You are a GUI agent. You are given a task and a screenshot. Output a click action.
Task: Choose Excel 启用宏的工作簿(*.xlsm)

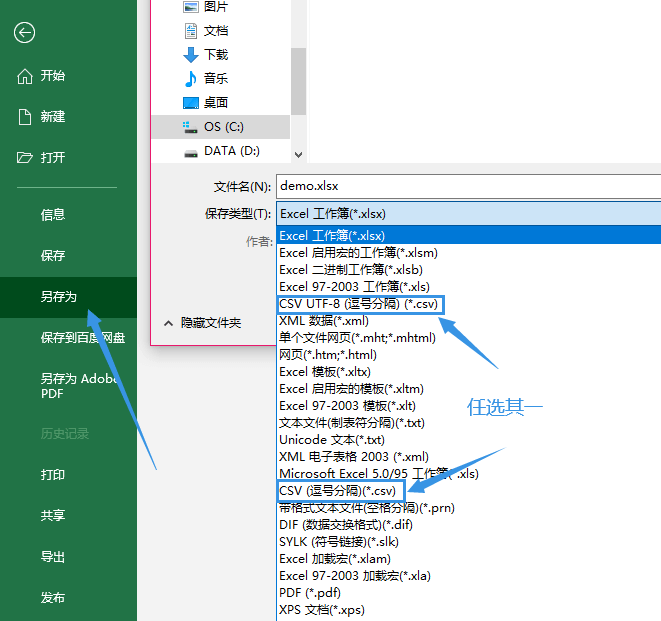(358, 253)
